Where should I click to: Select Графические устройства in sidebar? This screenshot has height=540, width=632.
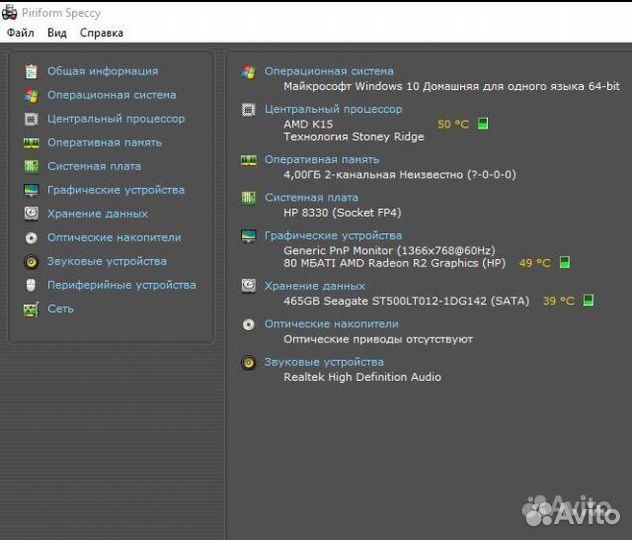pyautogui.click(x=116, y=190)
